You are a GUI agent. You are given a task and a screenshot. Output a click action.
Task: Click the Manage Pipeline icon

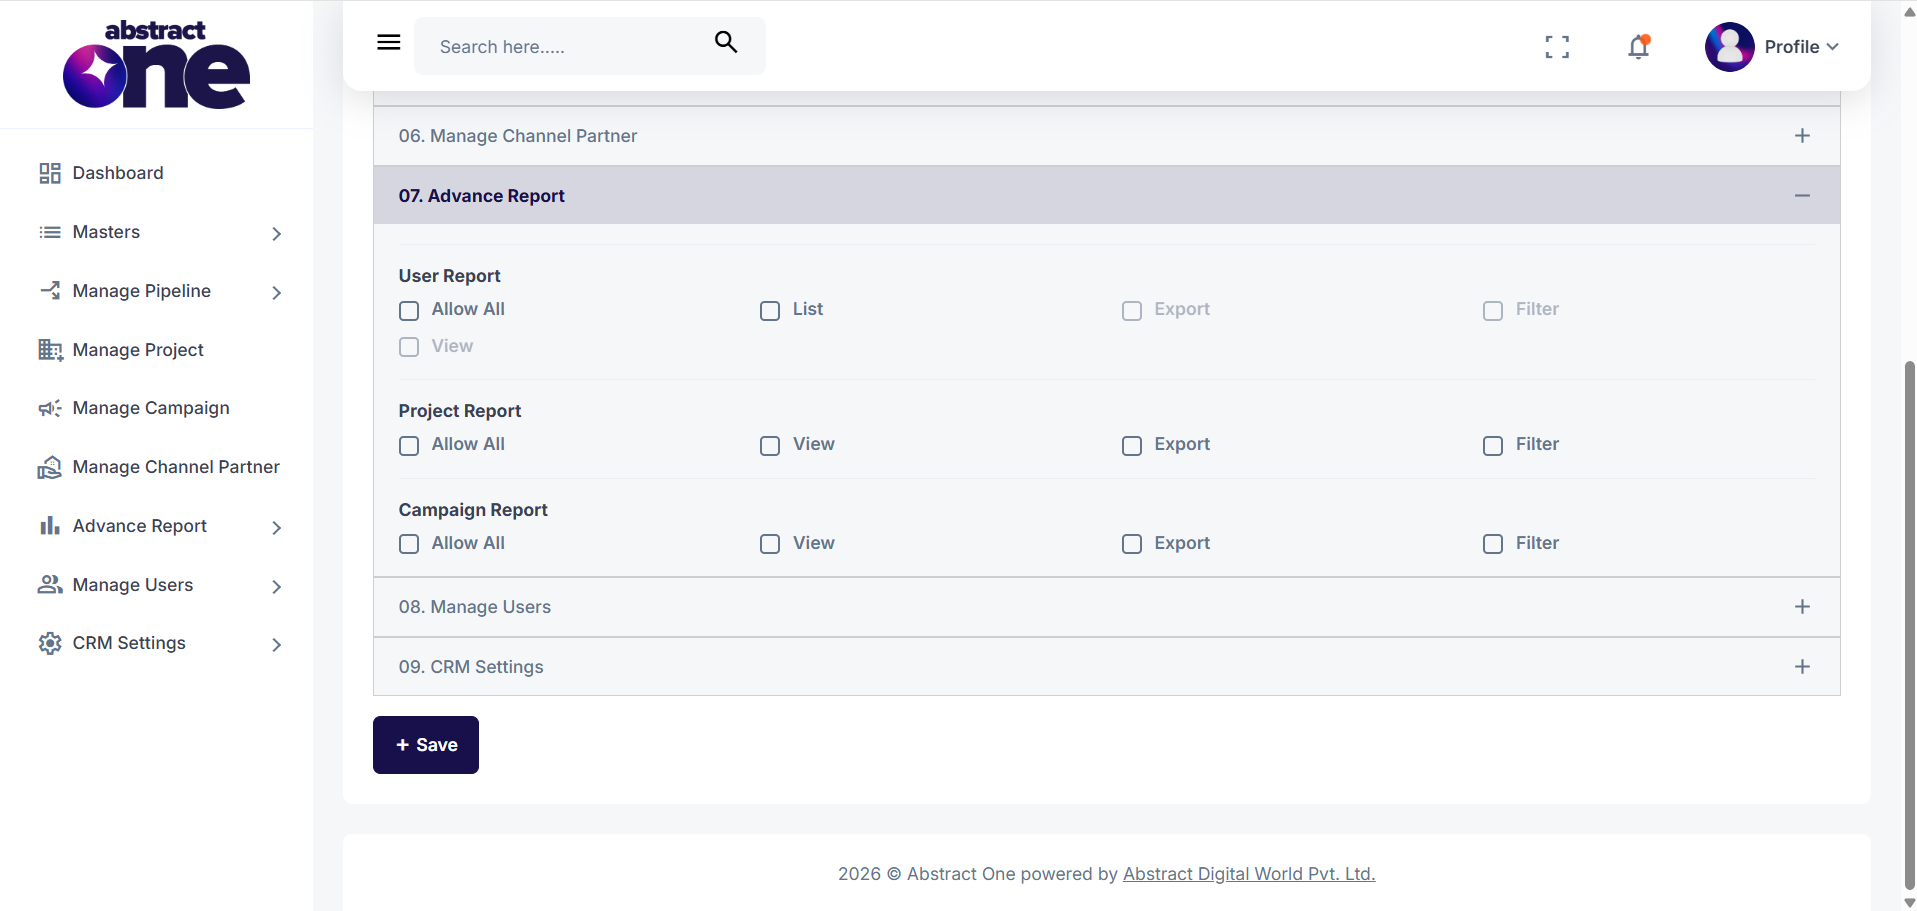click(50, 291)
